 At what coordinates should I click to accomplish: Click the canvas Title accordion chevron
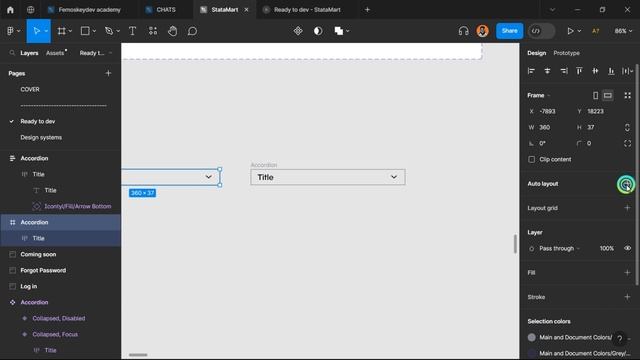coord(393,177)
